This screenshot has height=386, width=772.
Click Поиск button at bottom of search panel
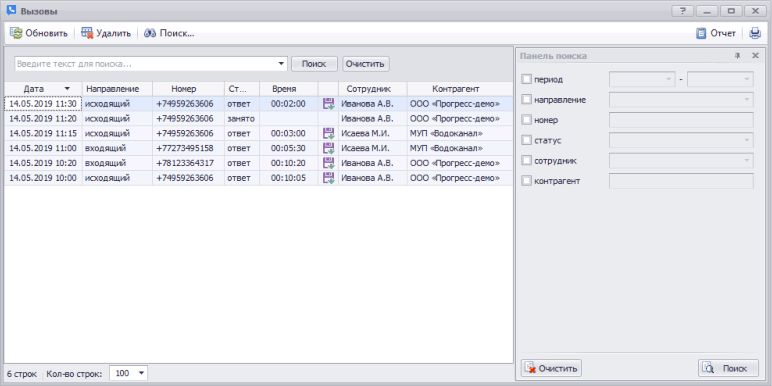(x=728, y=368)
